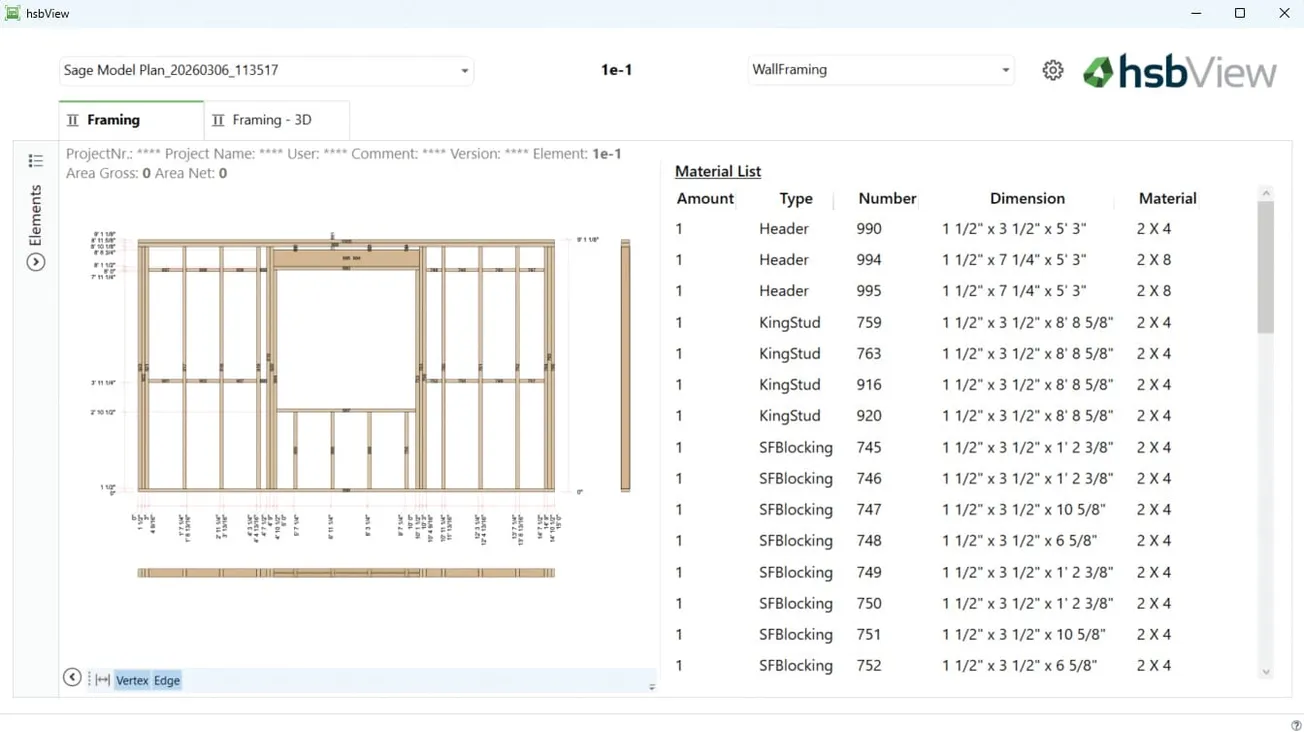The height and width of the screenshot is (732, 1304).
Task: Click the hsbView app icon in title bar
Action: (x=13, y=13)
